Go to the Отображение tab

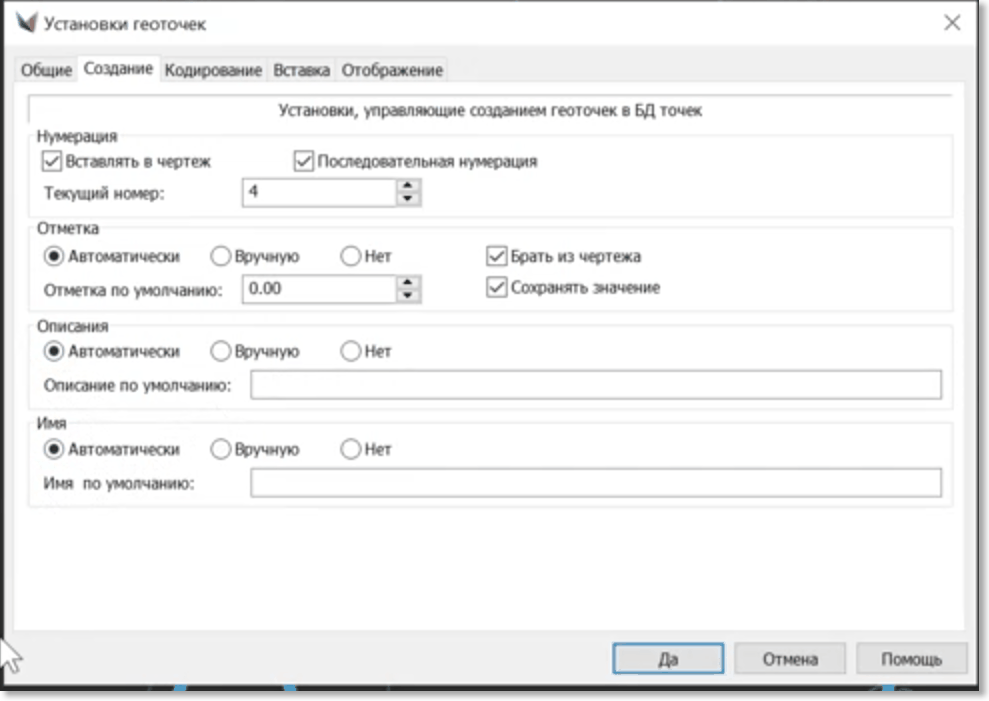[392, 70]
